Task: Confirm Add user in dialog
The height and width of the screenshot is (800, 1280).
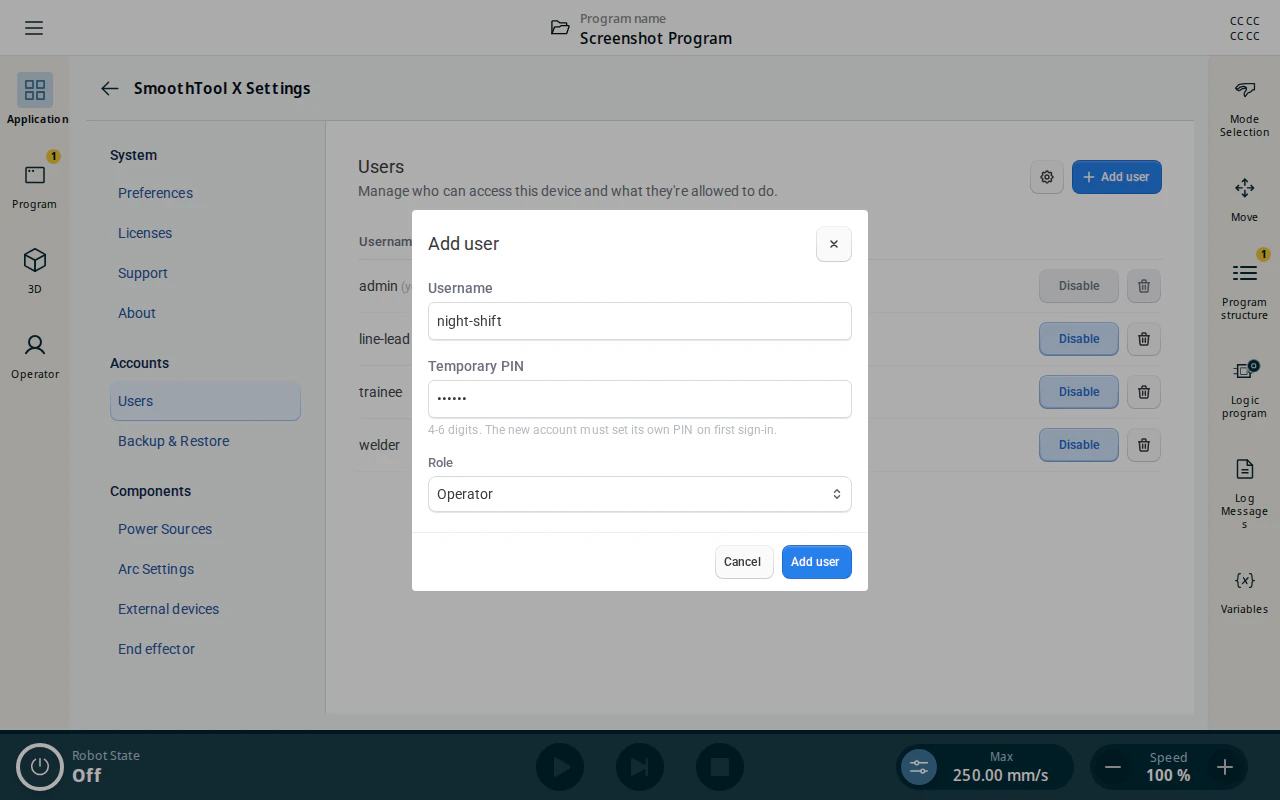Action: click(817, 562)
